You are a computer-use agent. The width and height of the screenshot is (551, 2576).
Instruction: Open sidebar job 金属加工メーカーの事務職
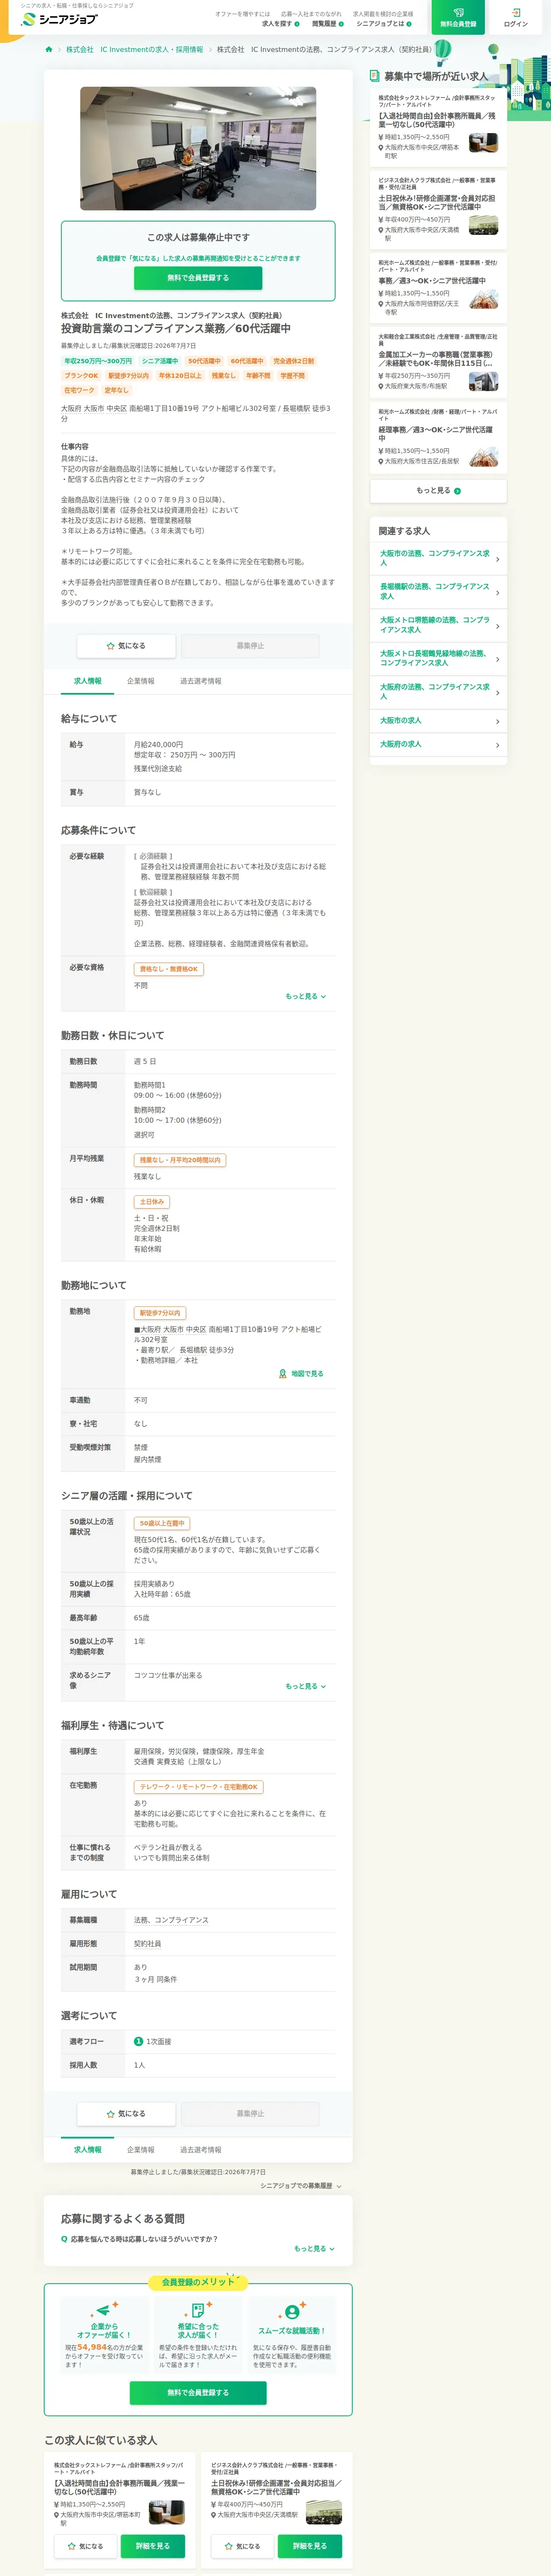click(438, 362)
